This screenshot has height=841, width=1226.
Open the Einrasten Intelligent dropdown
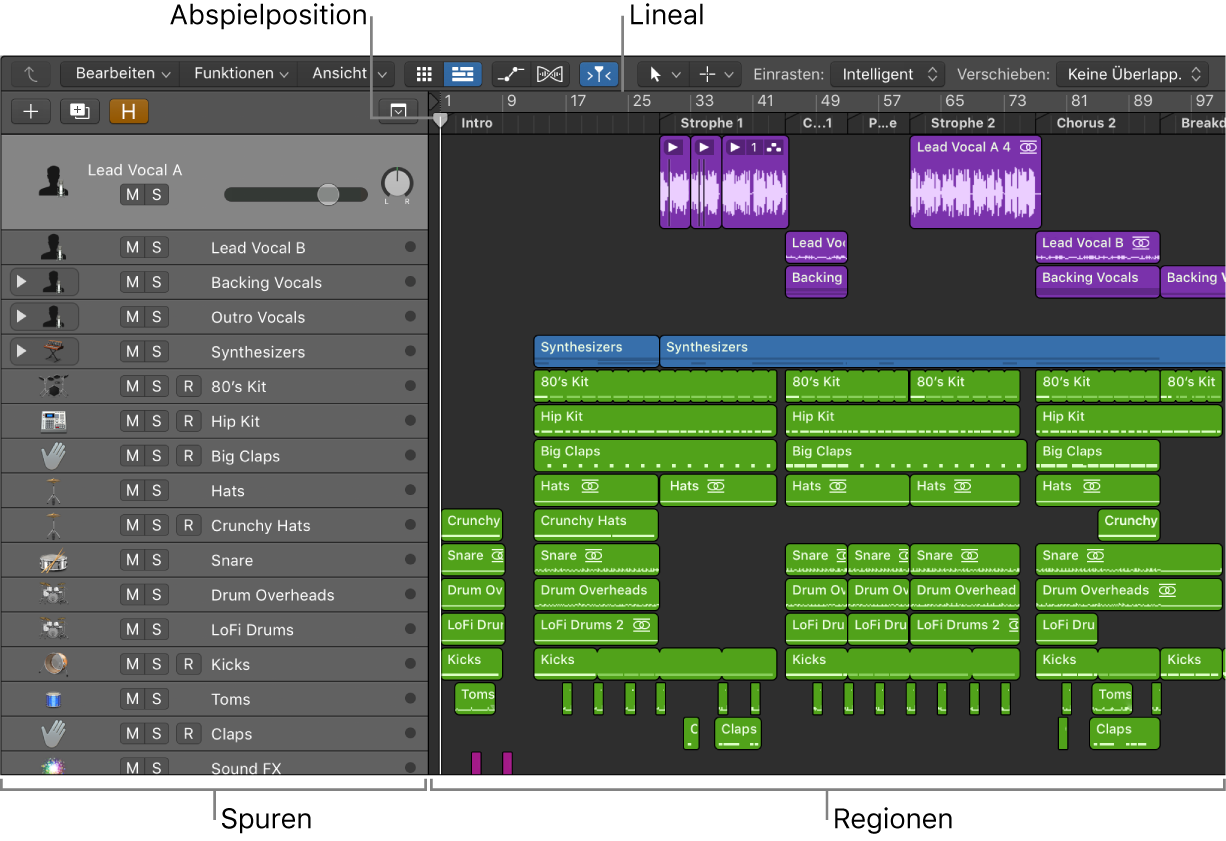pyautogui.click(x=888, y=74)
